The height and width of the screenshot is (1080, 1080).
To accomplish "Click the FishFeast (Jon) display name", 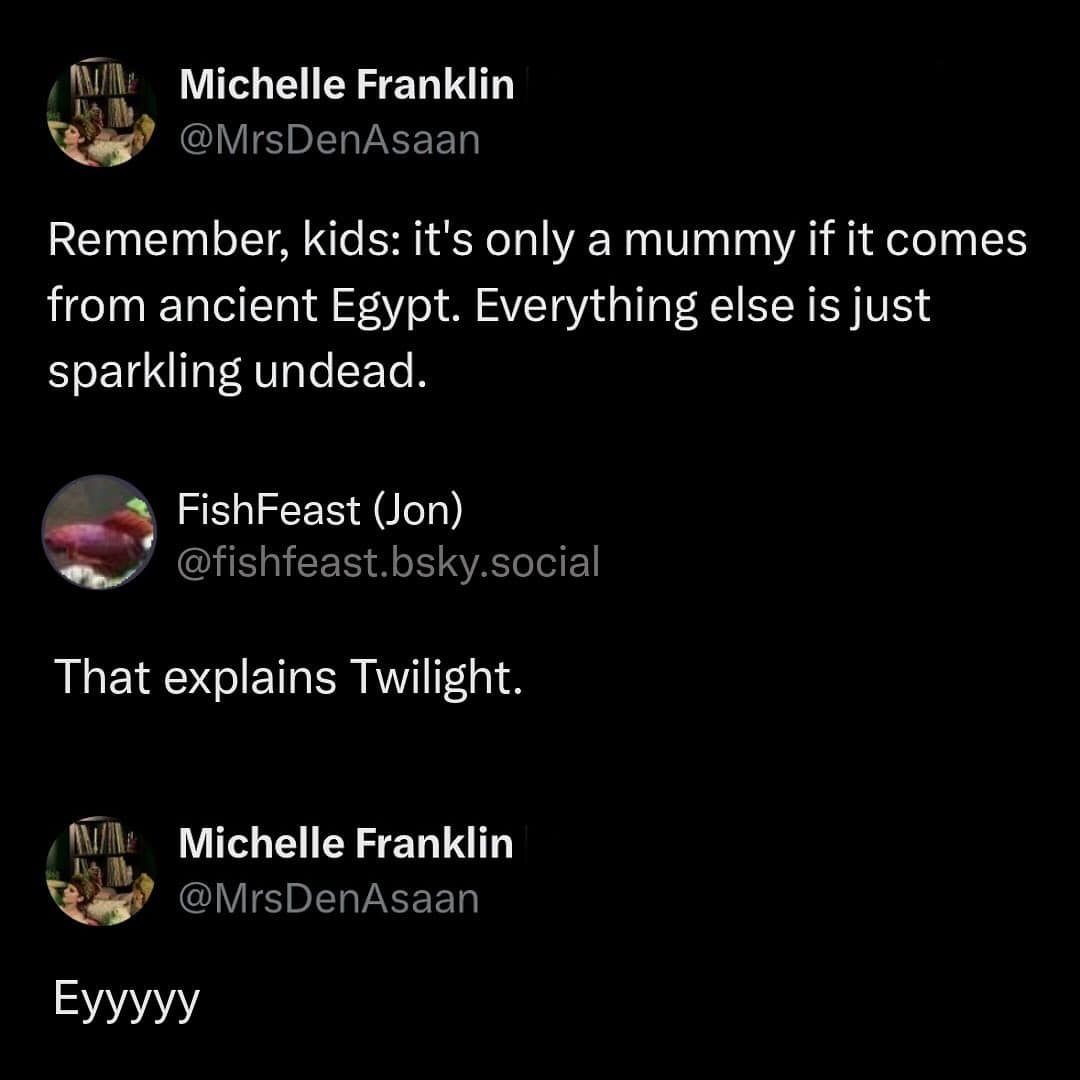I will pyautogui.click(x=320, y=510).
